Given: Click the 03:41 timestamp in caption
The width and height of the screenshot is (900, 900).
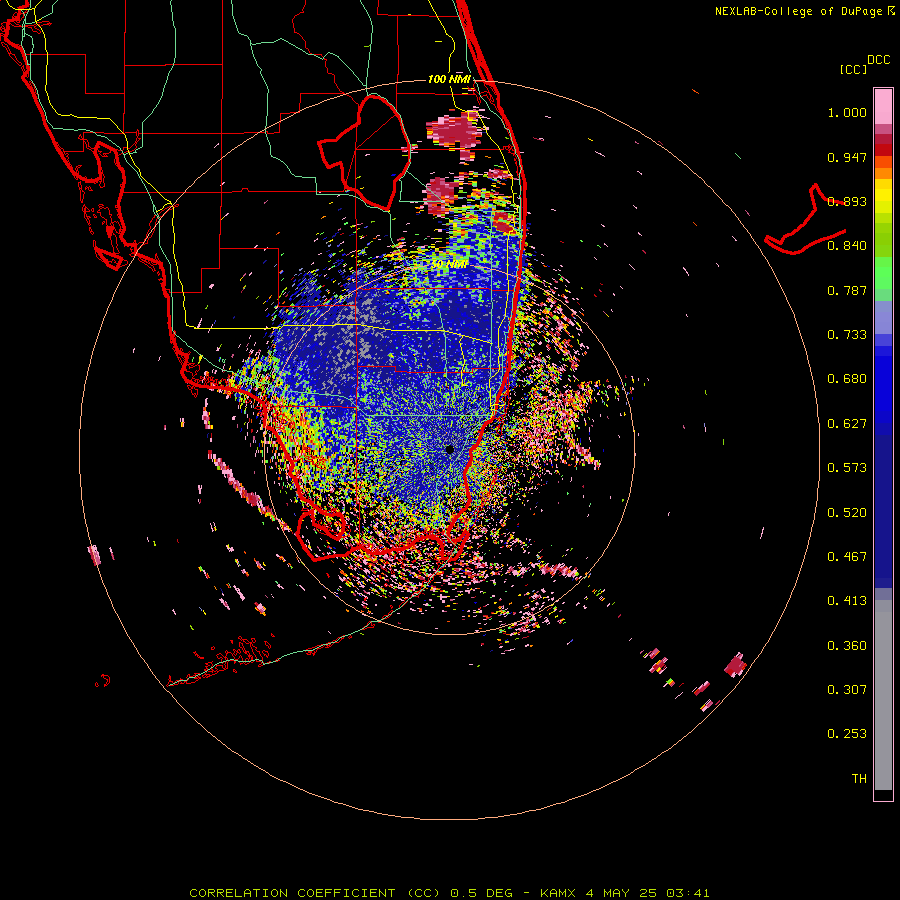Looking at the screenshot, I should click(x=688, y=893).
